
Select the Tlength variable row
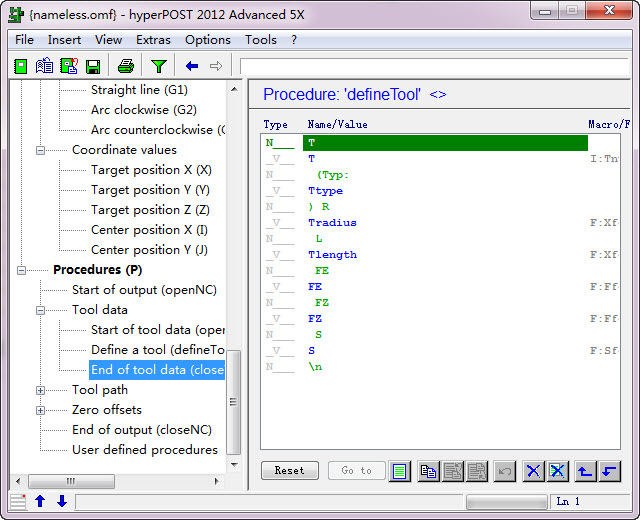(441, 255)
